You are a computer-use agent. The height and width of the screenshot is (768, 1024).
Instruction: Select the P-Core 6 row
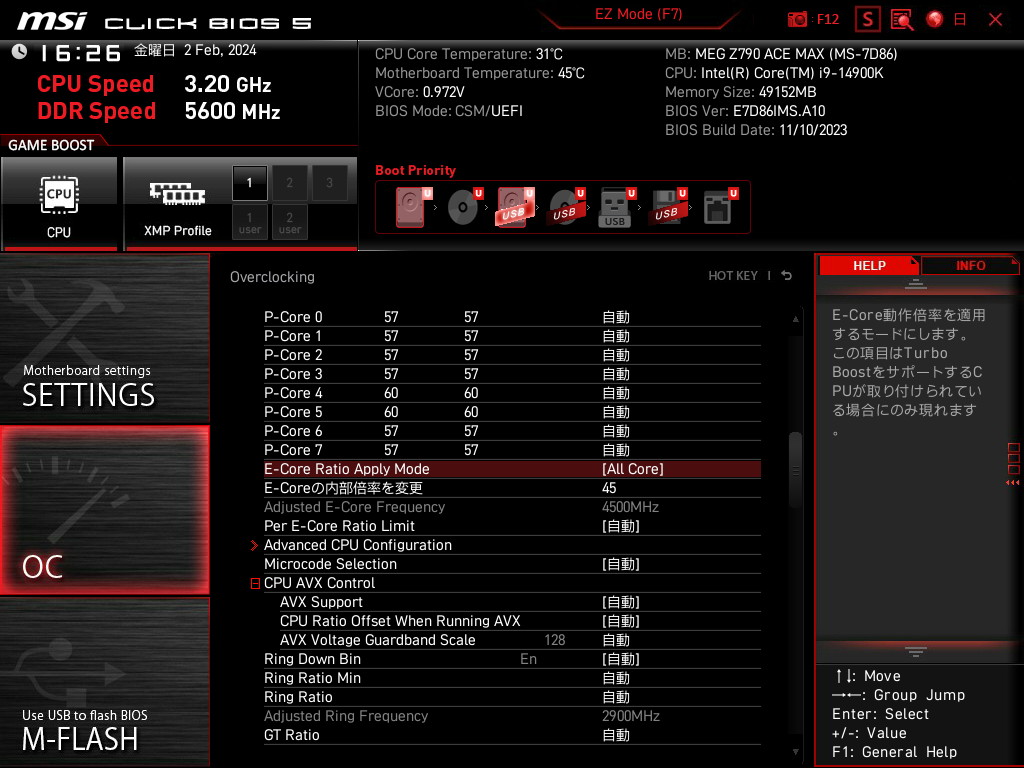coord(512,430)
